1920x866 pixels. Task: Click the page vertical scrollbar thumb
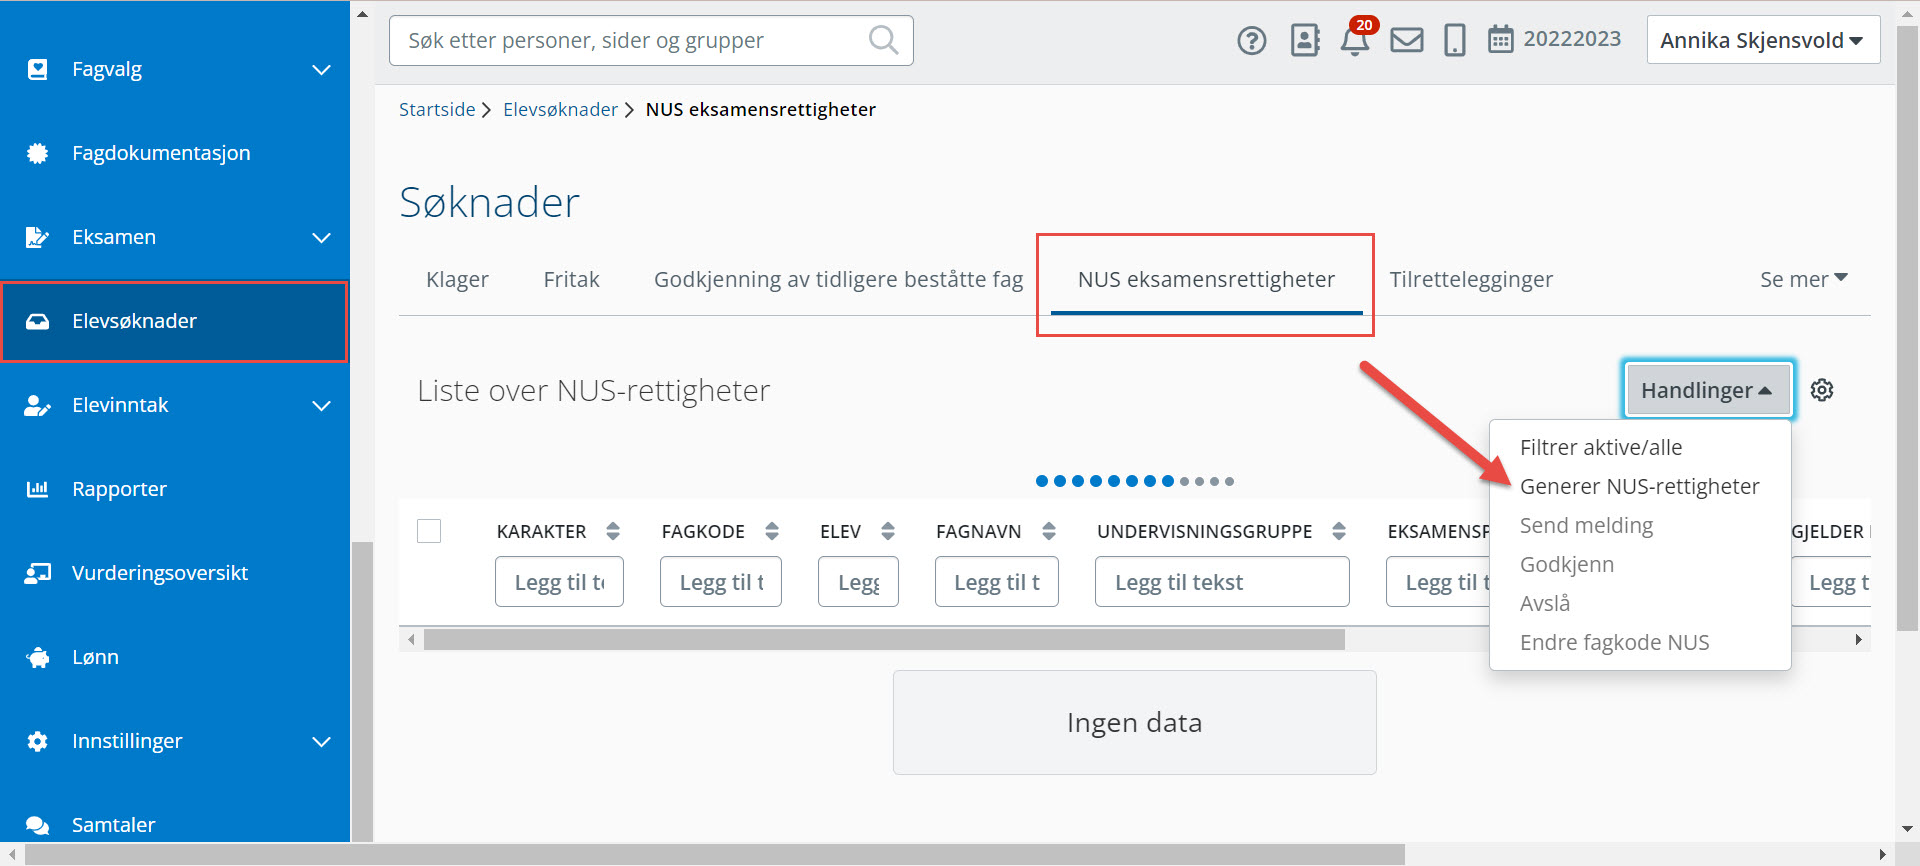click(x=1907, y=328)
